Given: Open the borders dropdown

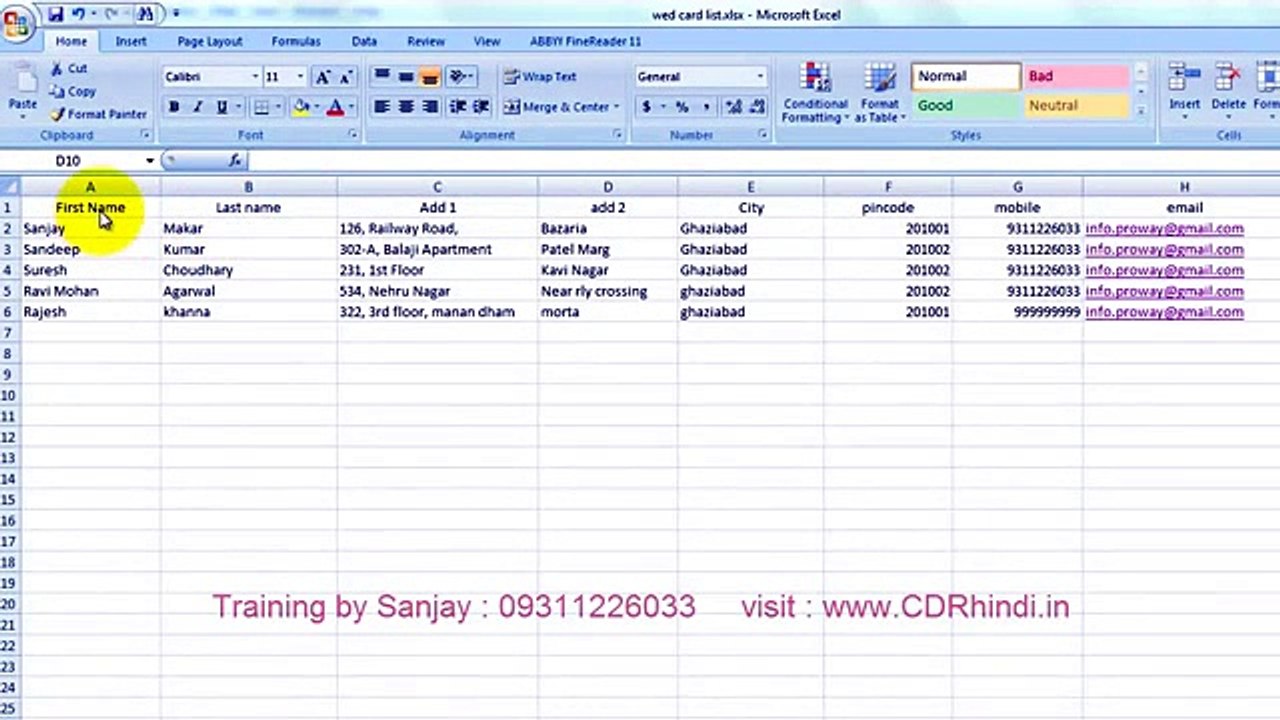Looking at the screenshot, I should (277, 107).
